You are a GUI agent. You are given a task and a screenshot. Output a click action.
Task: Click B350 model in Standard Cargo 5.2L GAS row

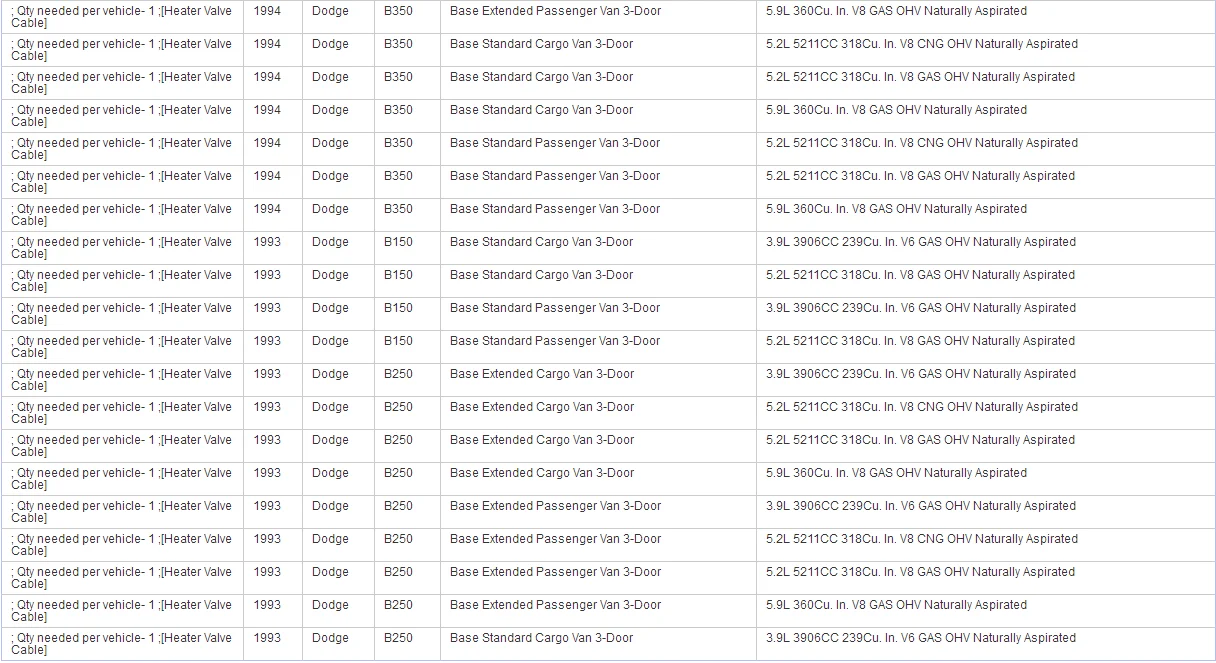398,77
